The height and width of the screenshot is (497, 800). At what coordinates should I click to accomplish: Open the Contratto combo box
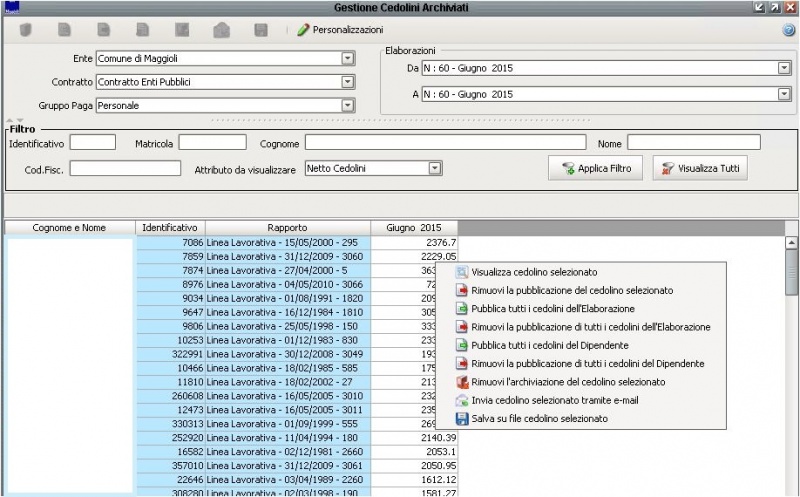click(348, 82)
